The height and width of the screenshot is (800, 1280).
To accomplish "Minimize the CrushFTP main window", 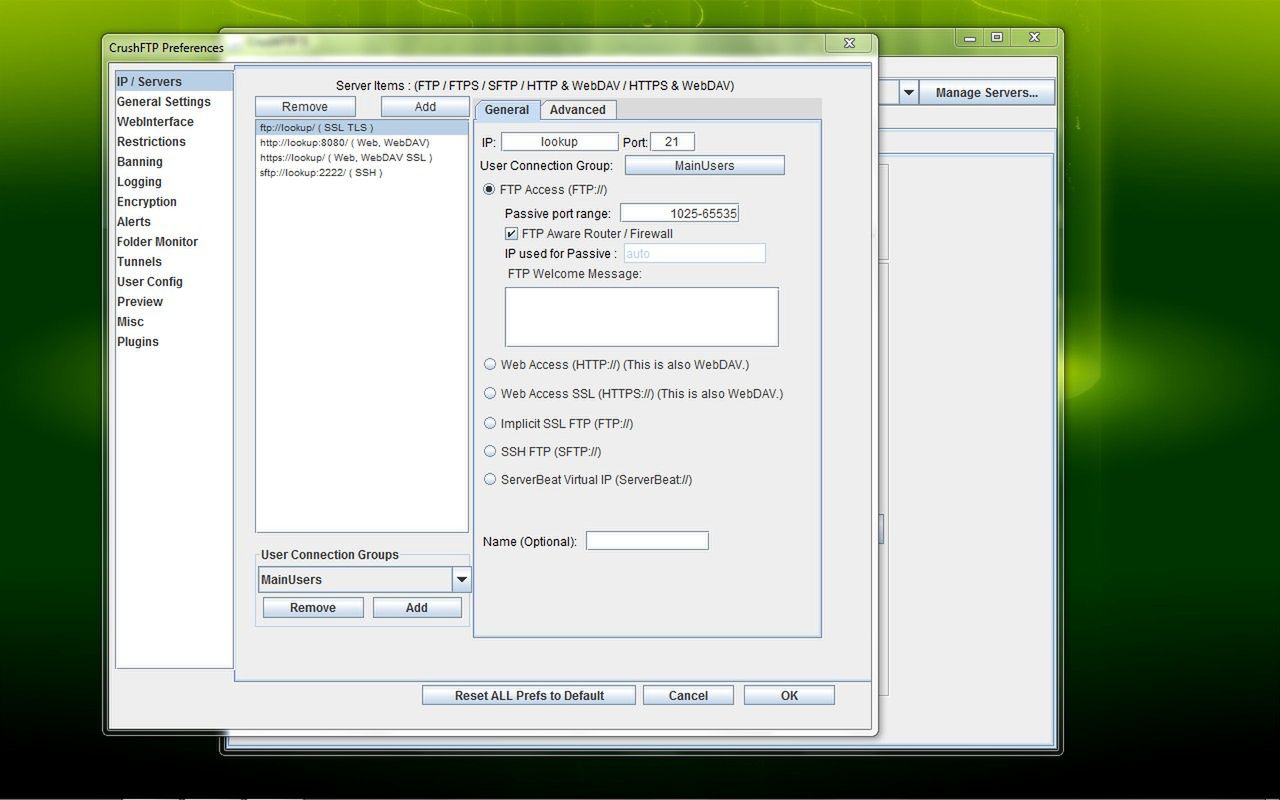I will (x=969, y=38).
